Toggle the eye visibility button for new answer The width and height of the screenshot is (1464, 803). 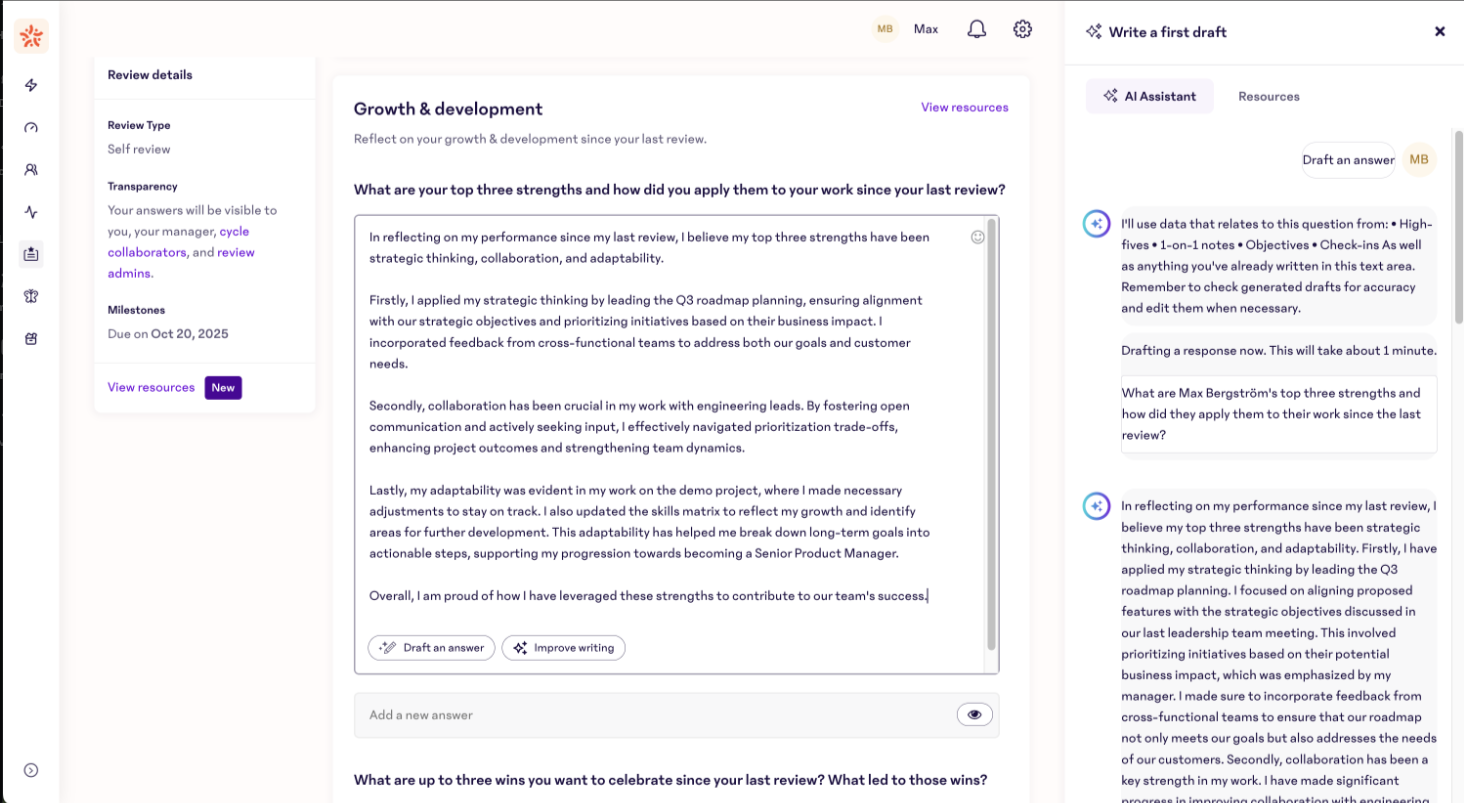click(x=974, y=714)
